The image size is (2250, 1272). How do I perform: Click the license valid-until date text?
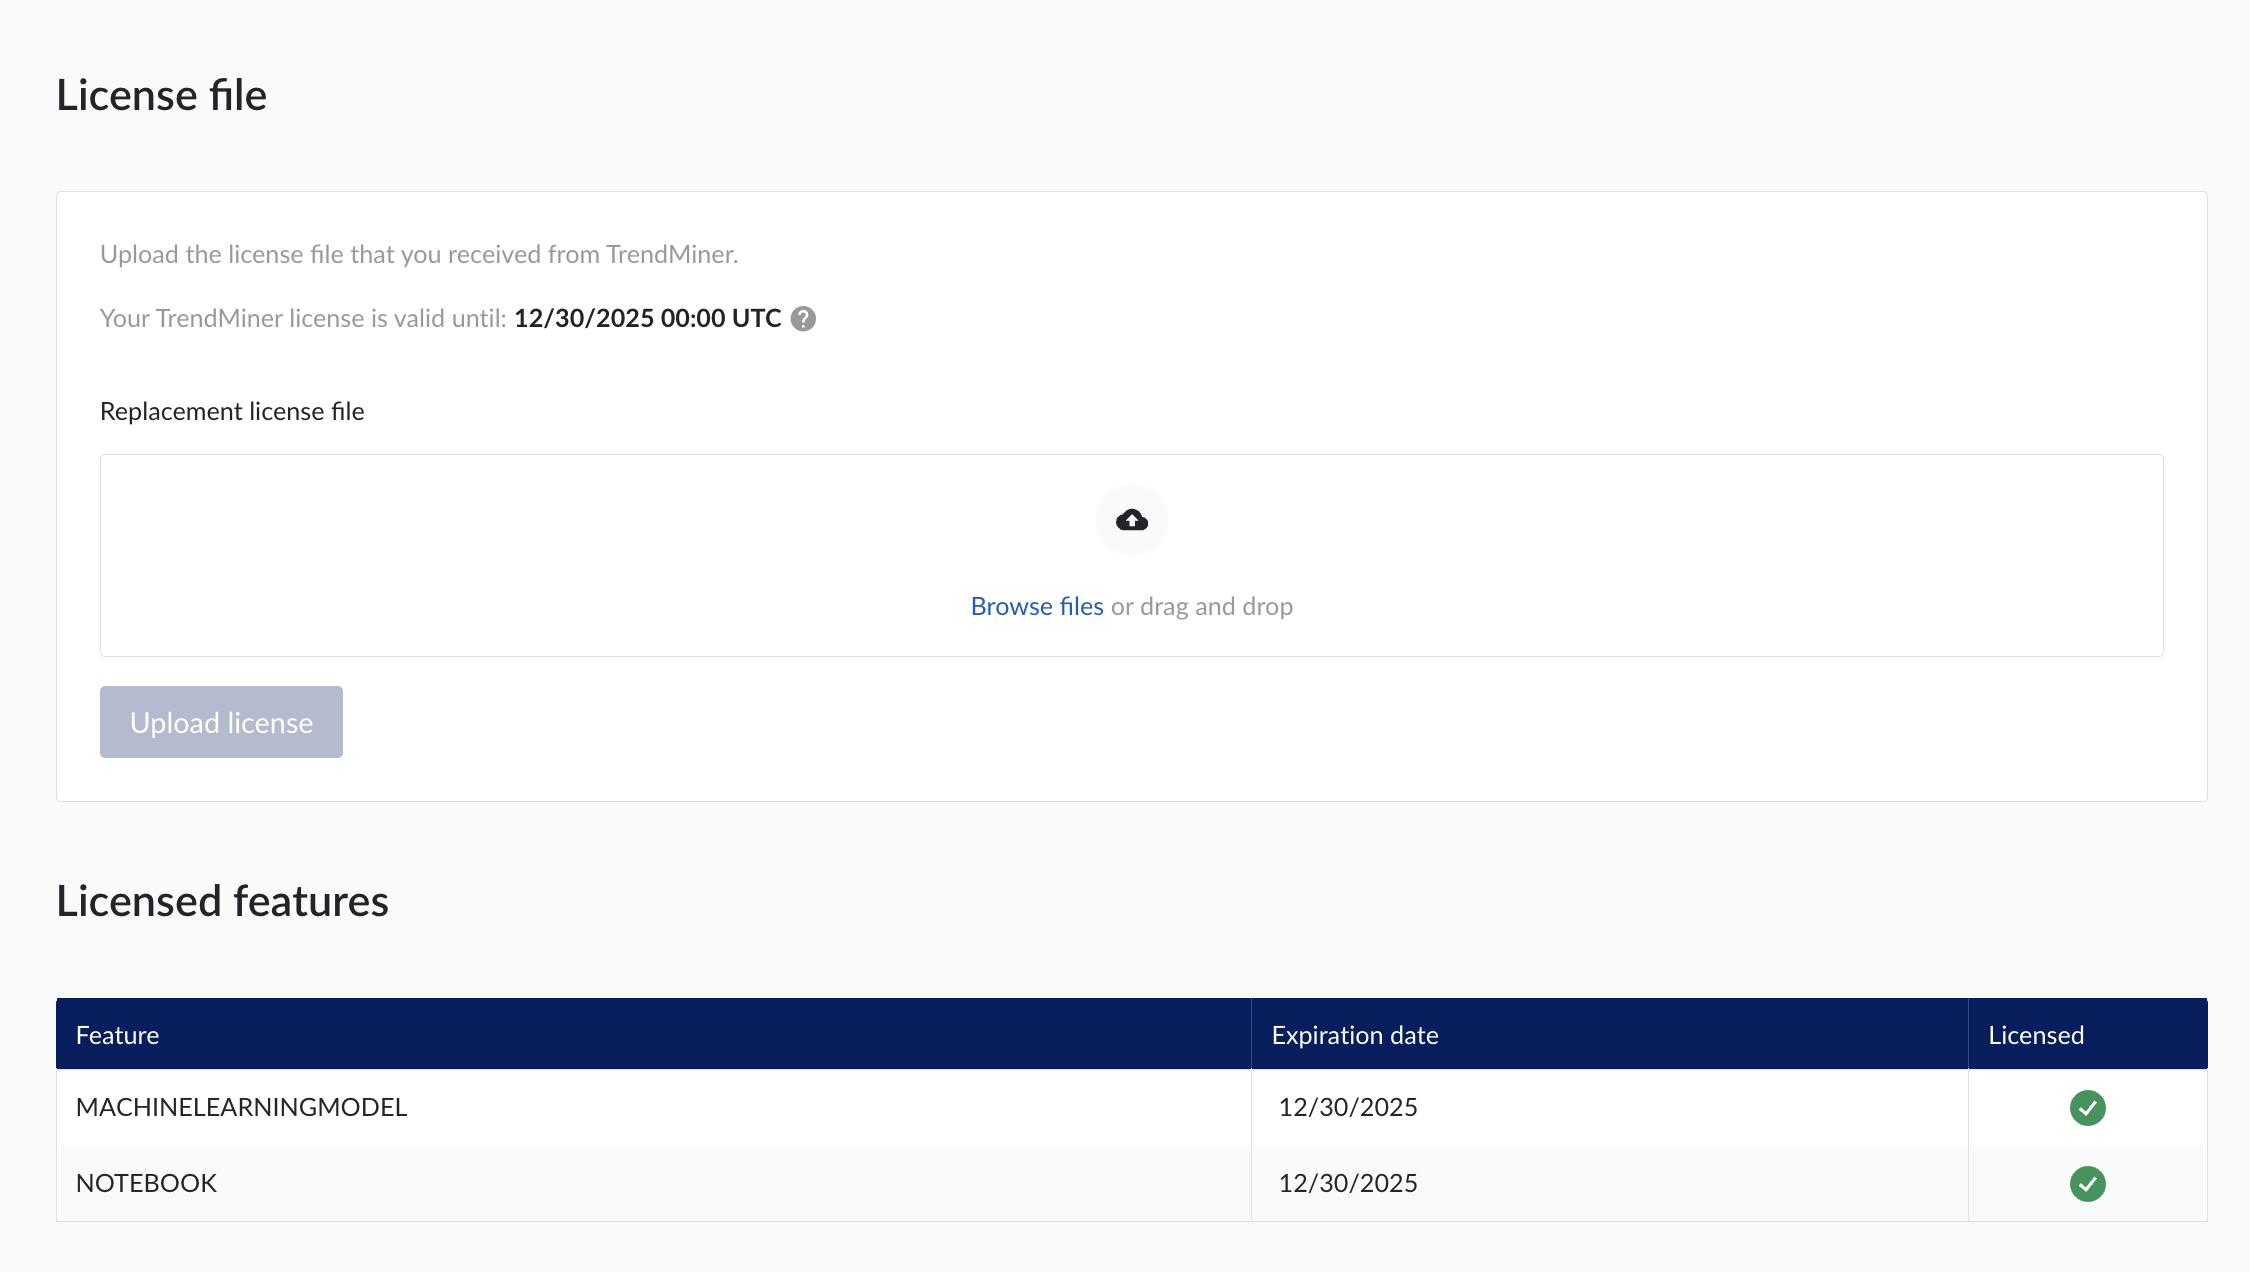pos(647,319)
